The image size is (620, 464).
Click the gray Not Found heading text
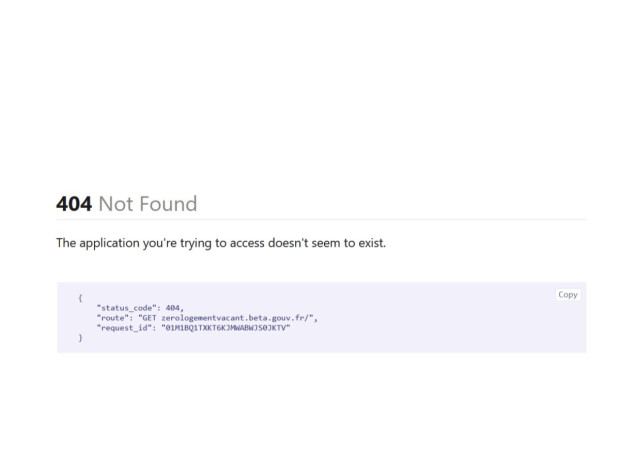pos(147,204)
